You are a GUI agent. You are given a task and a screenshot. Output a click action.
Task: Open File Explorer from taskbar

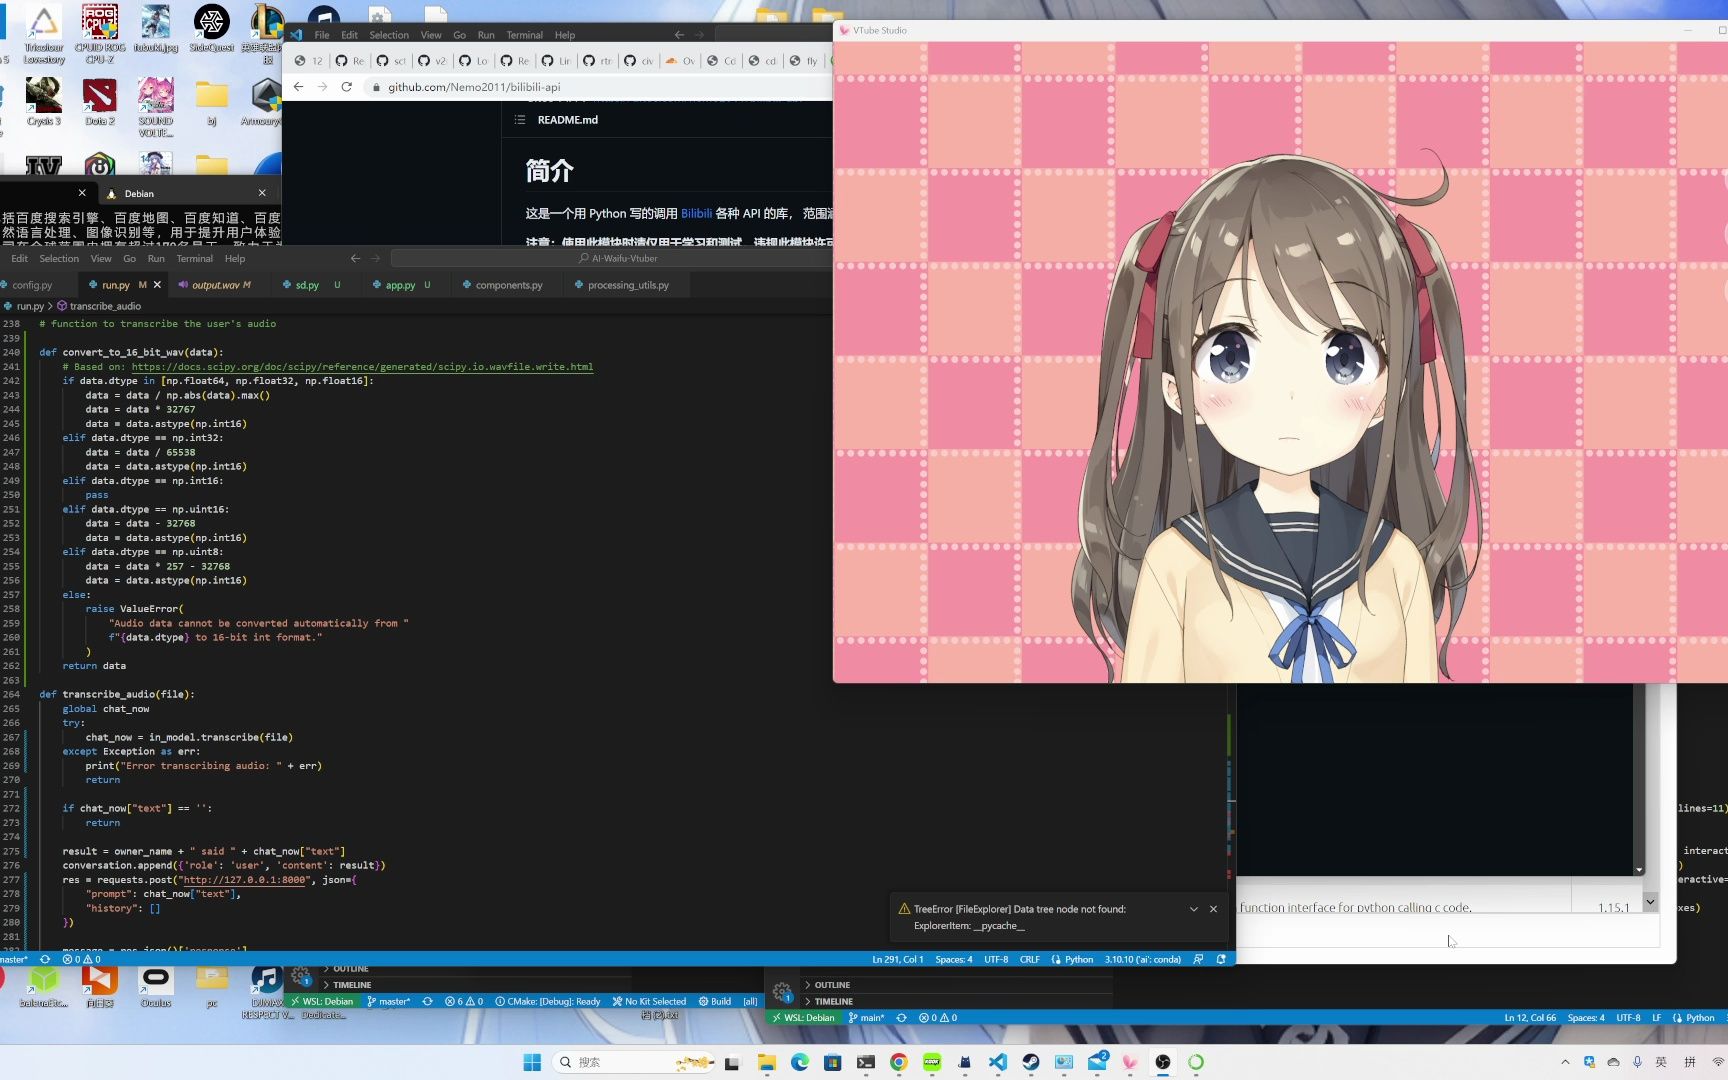(767, 1062)
